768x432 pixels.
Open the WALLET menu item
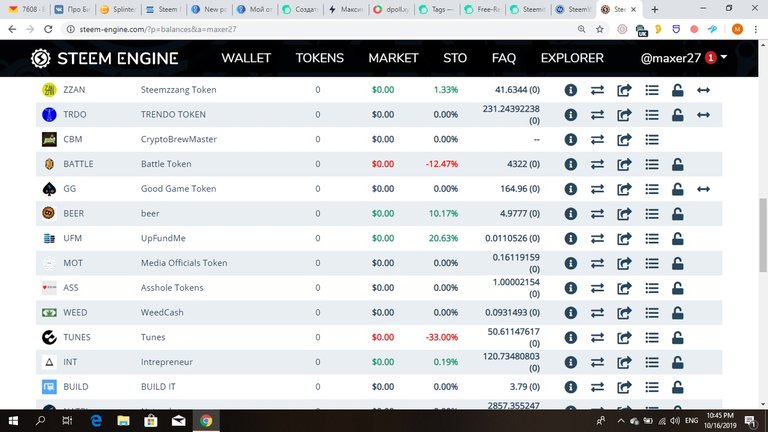(x=246, y=58)
